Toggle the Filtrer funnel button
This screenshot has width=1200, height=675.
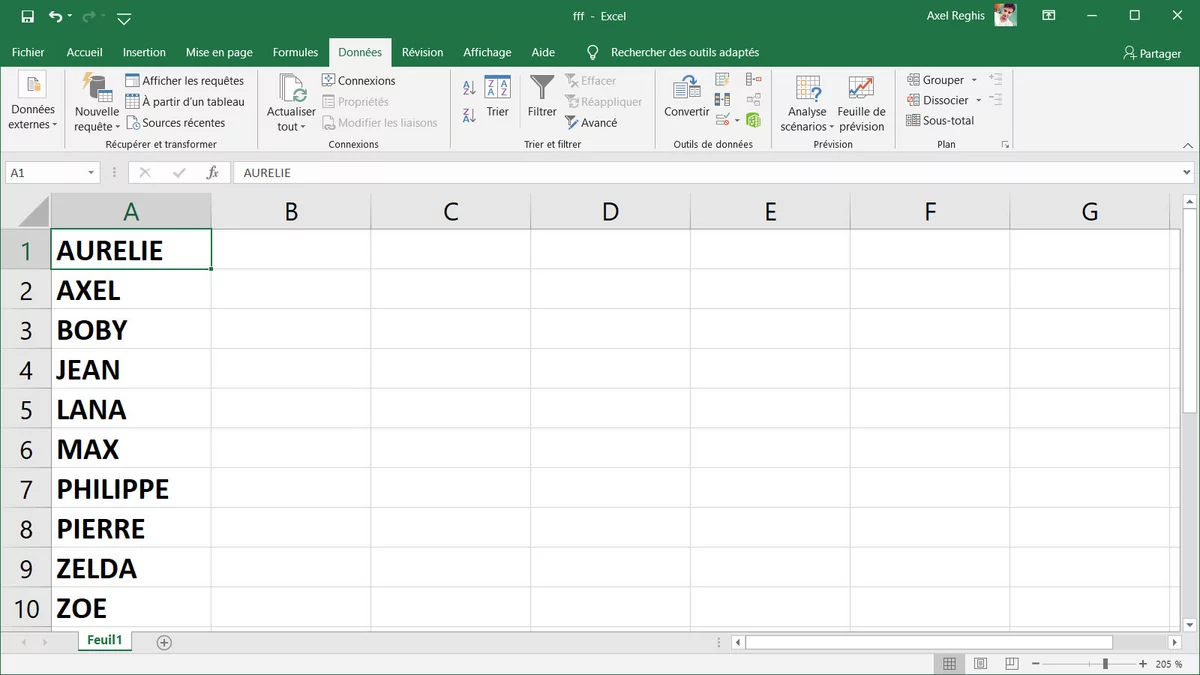(x=542, y=97)
